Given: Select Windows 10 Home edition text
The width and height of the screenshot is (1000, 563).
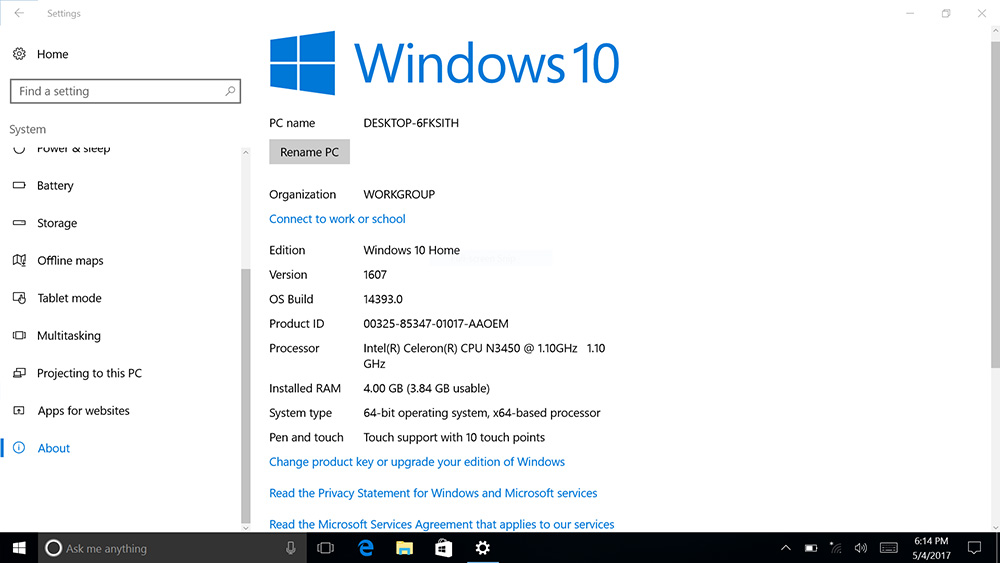Looking at the screenshot, I should point(412,250).
